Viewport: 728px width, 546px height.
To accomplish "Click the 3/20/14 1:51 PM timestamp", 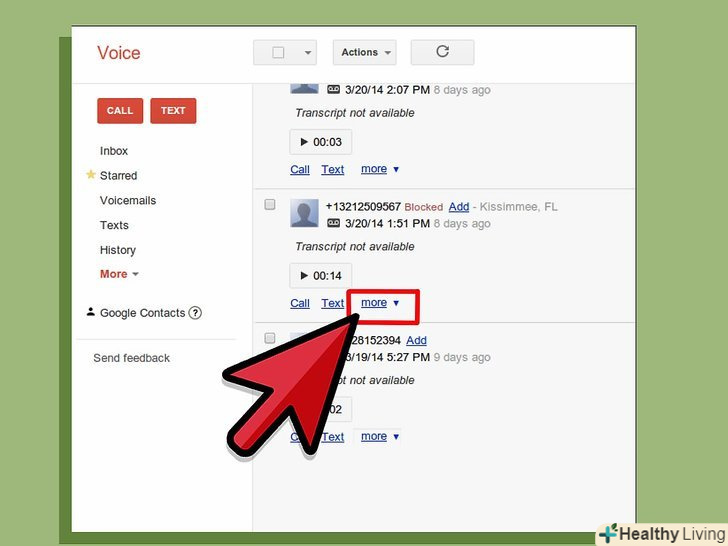I will pyautogui.click(x=388, y=223).
